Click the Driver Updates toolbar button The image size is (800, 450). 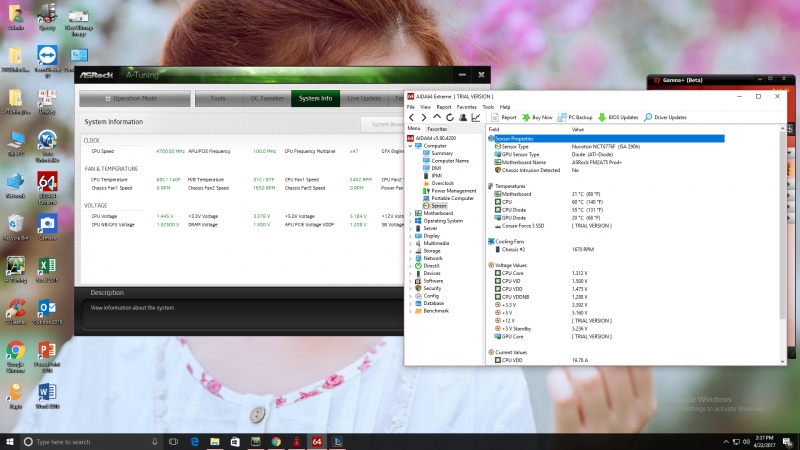tap(665, 117)
